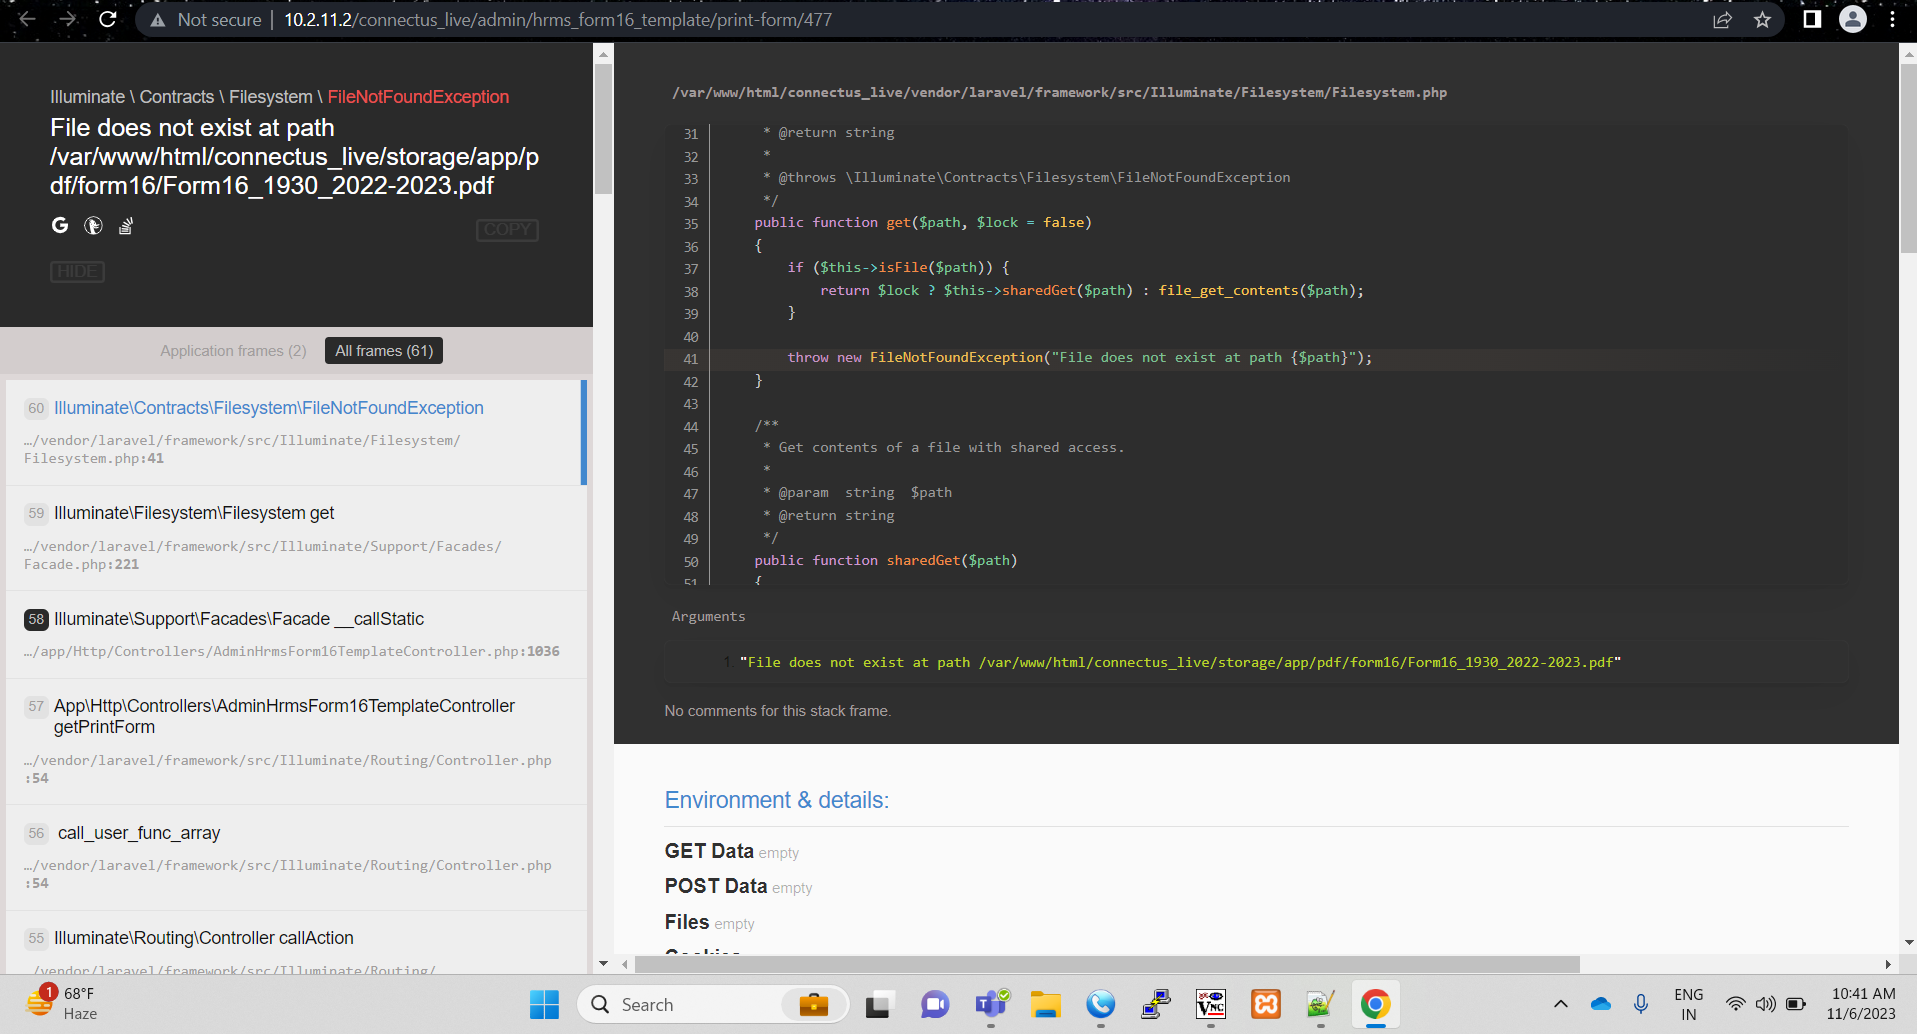Click 'No comments for this stack frame'

pyautogui.click(x=778, y=711)
